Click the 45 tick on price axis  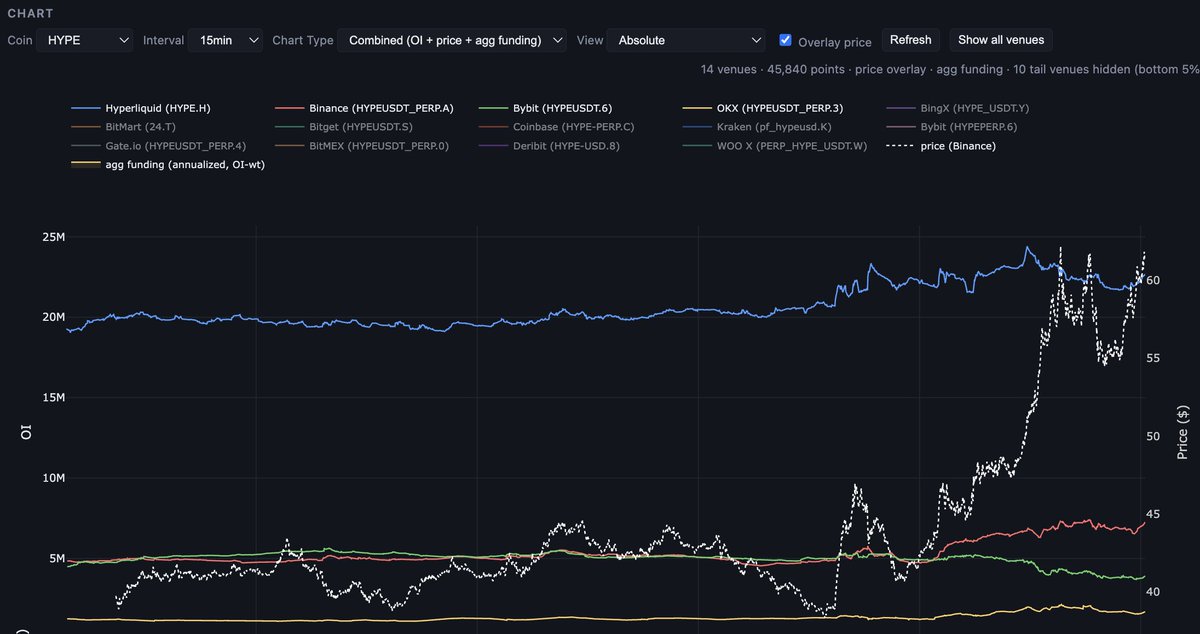pos(1153,514)
